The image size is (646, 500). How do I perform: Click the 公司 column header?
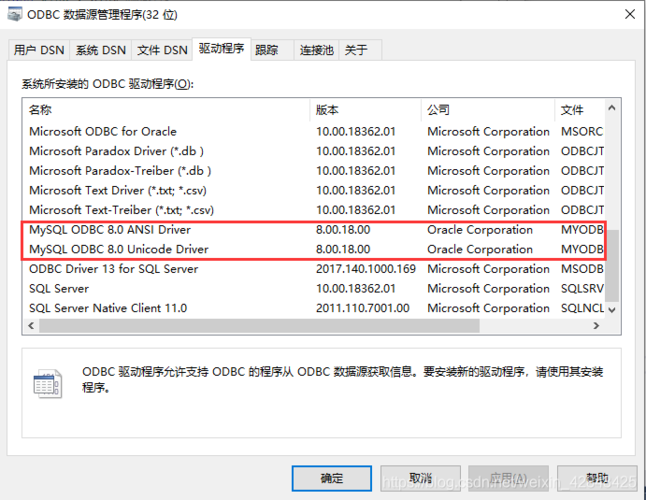pos(488,110)
